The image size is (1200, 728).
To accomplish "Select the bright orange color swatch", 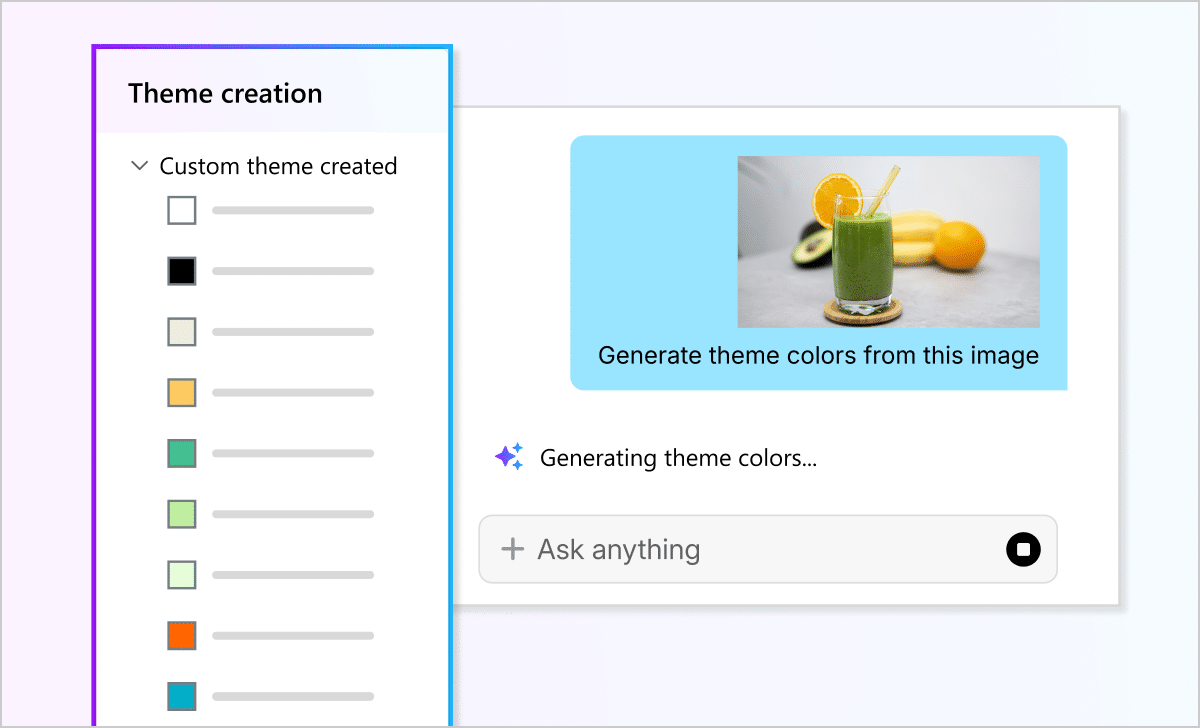I will [182, 635].
